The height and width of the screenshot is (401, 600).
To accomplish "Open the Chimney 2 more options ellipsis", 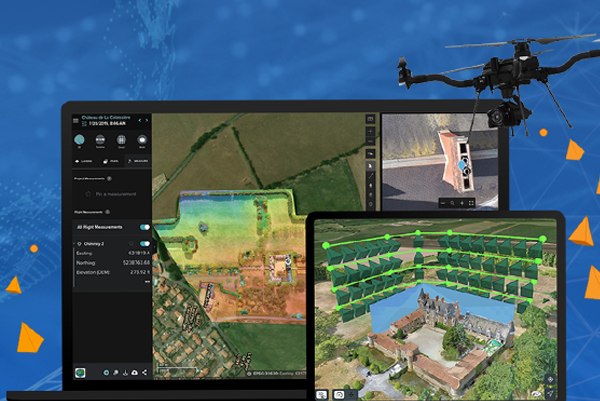I will (x=146, y=282).
